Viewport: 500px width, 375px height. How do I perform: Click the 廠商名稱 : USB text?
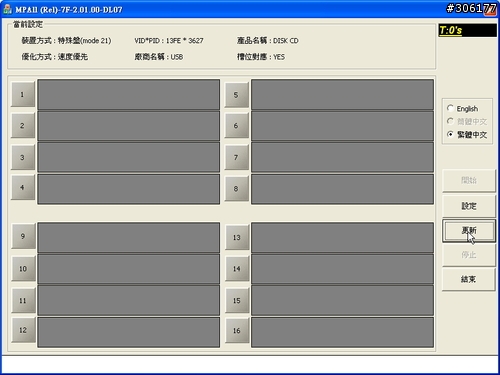tap(159, 57)
